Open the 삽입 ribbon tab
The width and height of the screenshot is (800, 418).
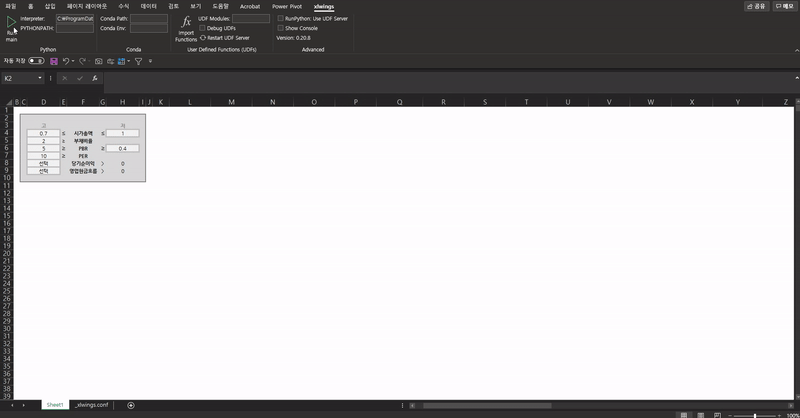click(50, 6)
